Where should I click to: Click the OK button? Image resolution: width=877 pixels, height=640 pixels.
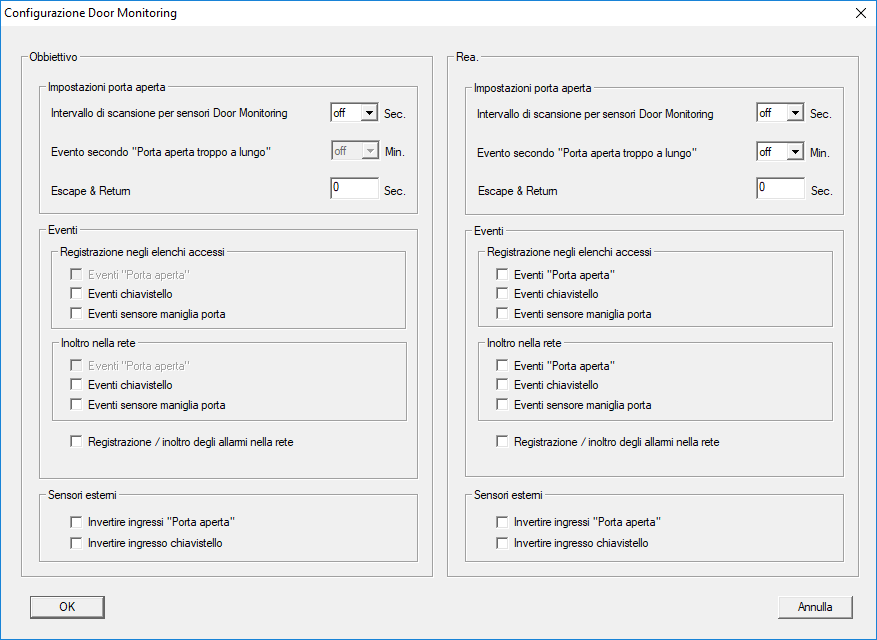[x=67, y=607]
